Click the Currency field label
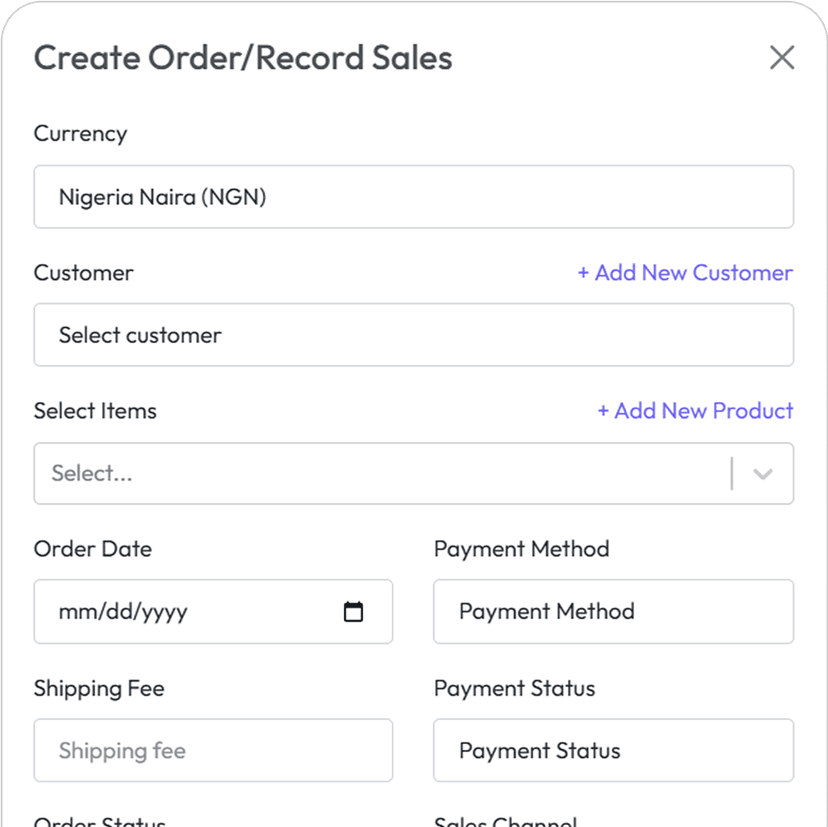Viewport: 828px width, 827px height. tap(81, 134)
